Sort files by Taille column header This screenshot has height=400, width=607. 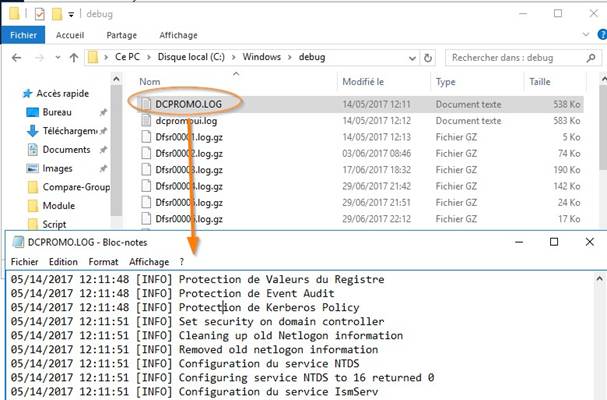click(540, 82)
